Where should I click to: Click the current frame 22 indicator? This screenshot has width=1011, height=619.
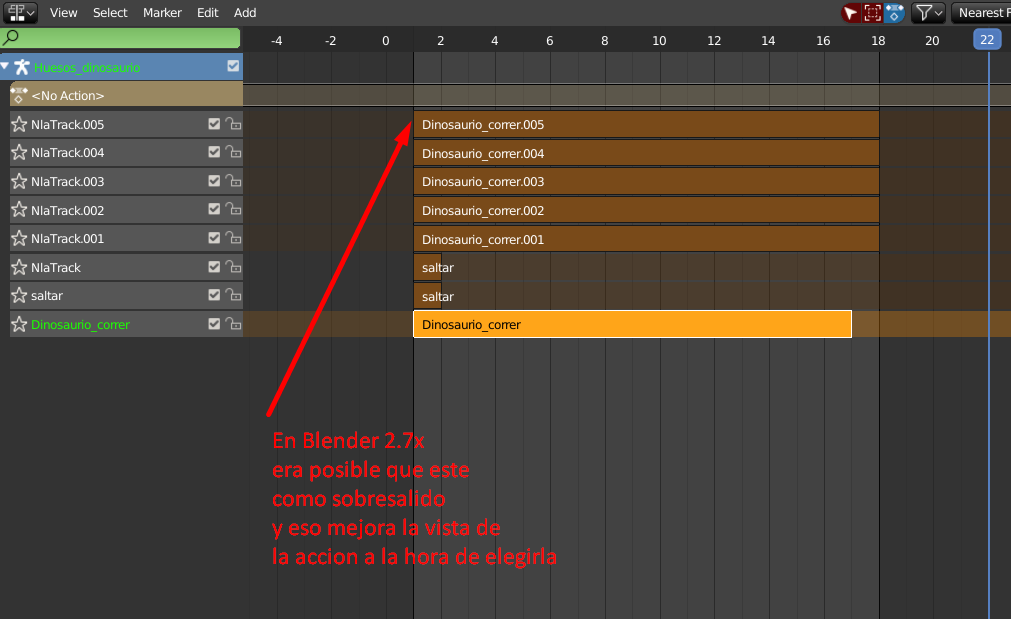[x=987, y=40]
